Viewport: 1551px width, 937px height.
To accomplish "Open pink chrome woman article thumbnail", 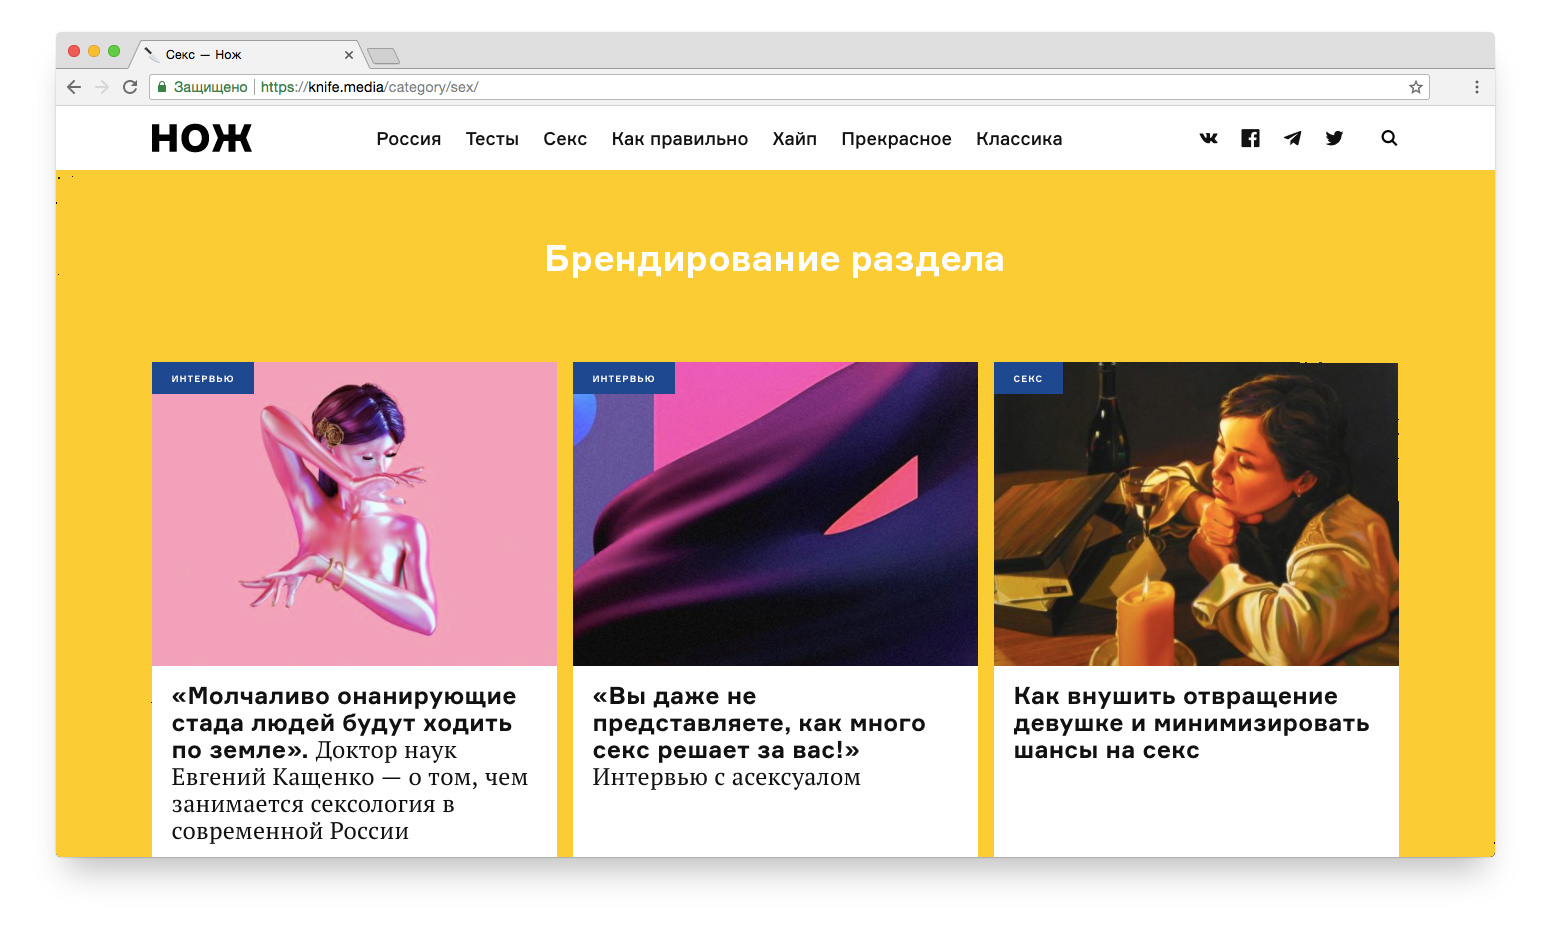I will (x=354, y=514).
